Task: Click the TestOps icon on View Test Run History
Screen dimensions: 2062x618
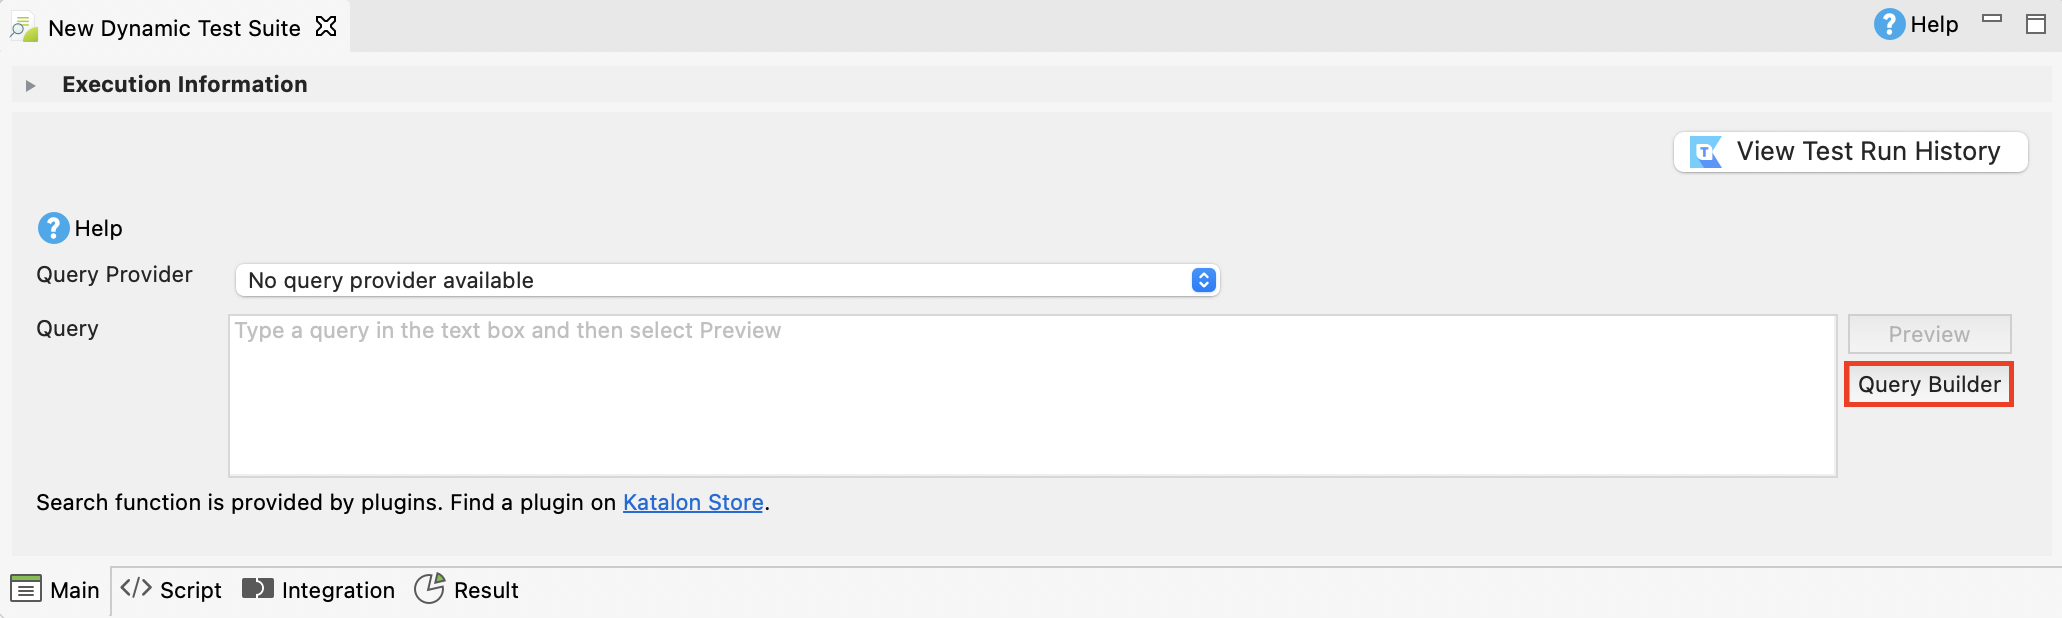Action: pos(1706,151)
